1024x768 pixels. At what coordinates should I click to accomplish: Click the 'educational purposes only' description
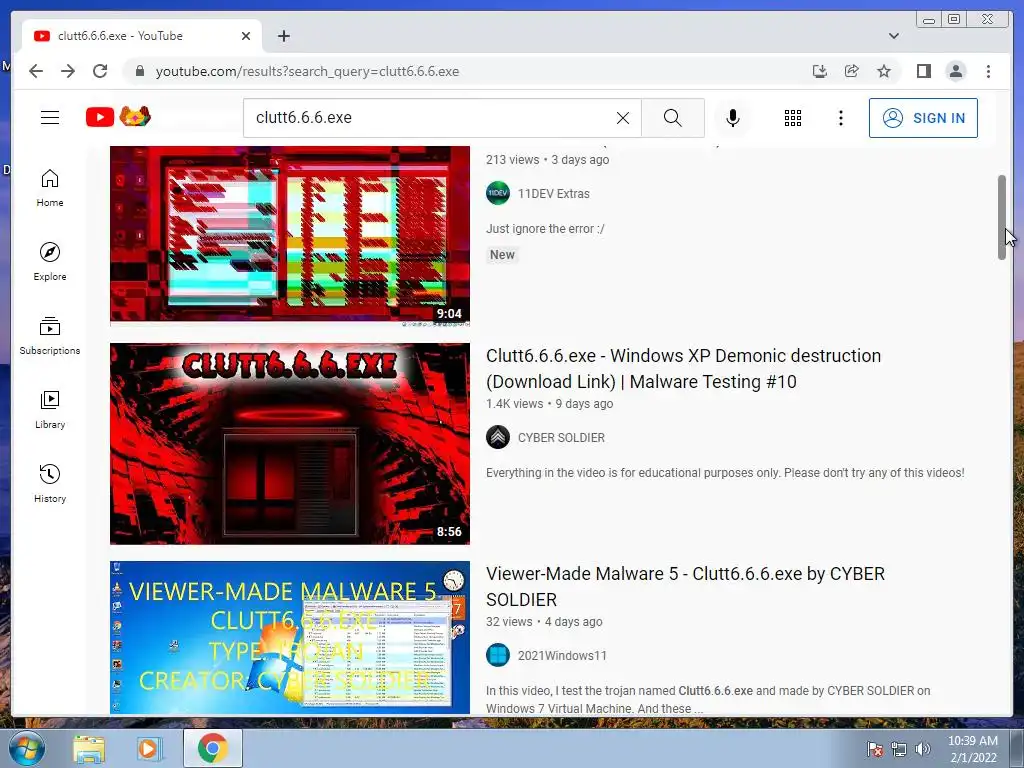[725, 473]
